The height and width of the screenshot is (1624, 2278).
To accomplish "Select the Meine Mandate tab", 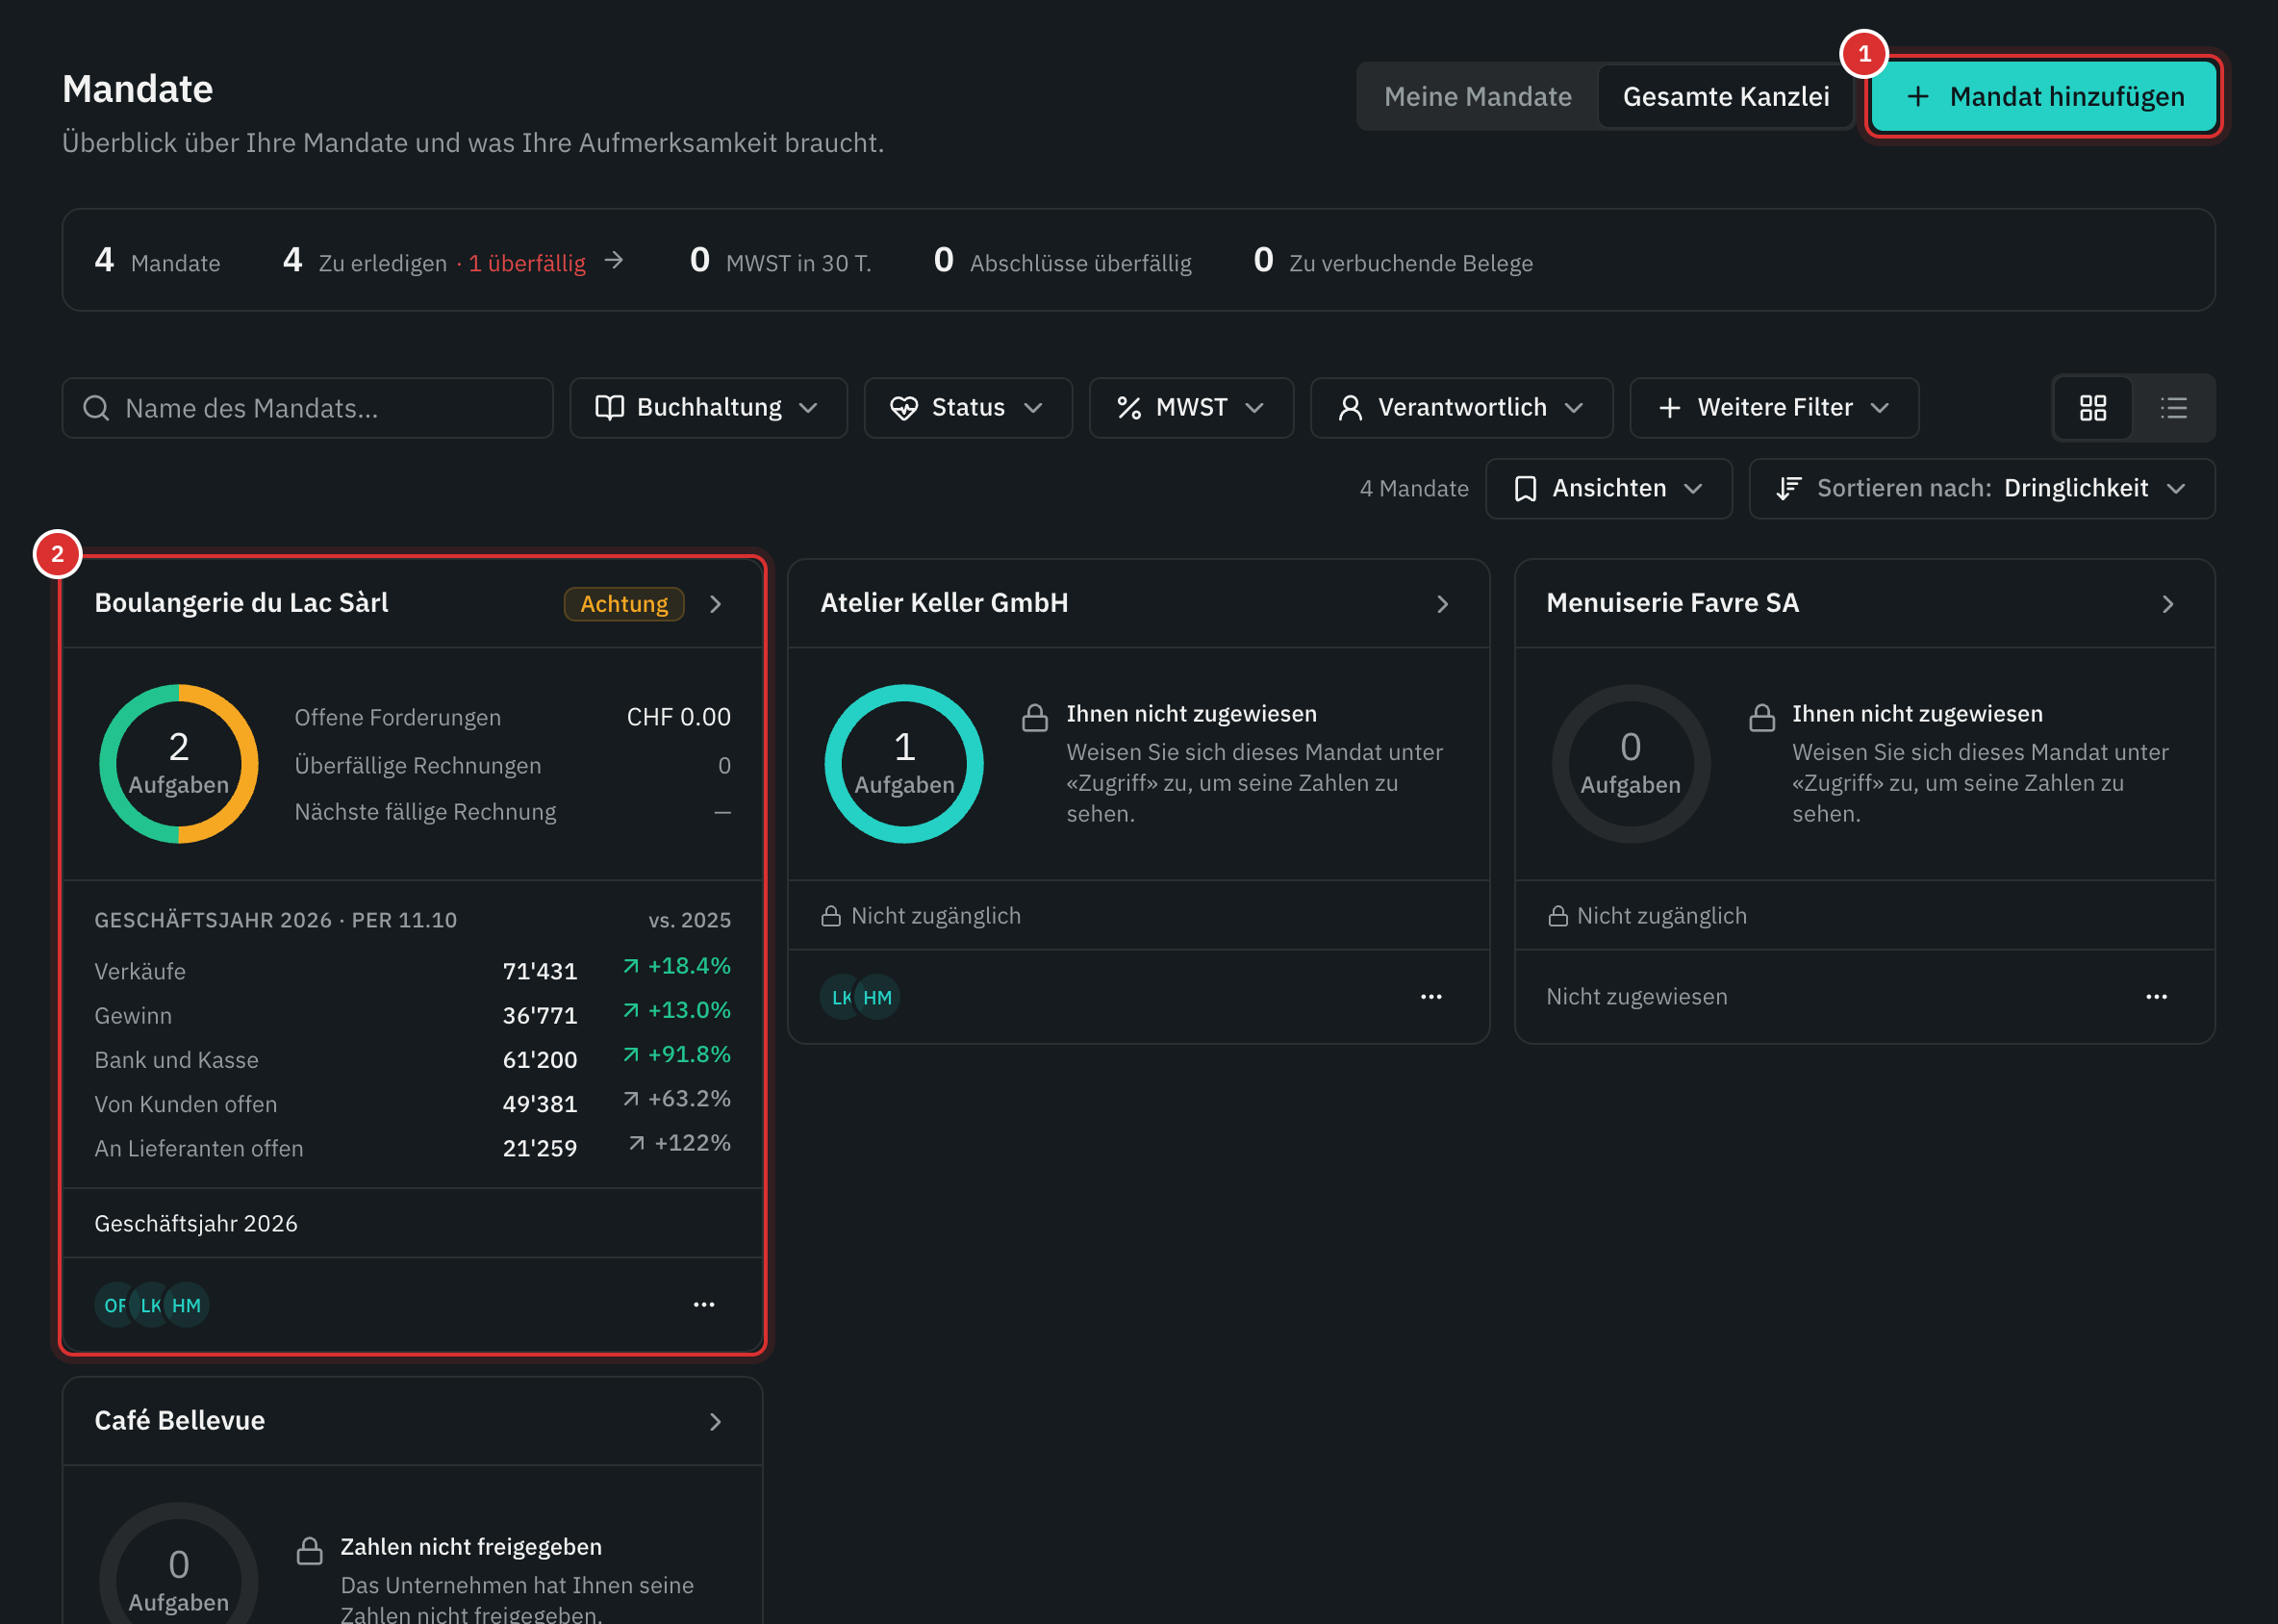I will [1477, 97].
